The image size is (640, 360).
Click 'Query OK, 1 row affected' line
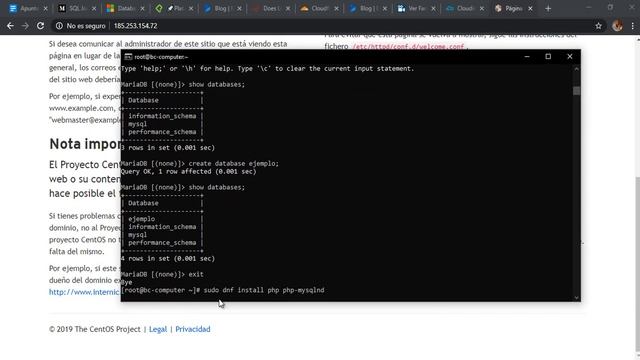(189, 172)
